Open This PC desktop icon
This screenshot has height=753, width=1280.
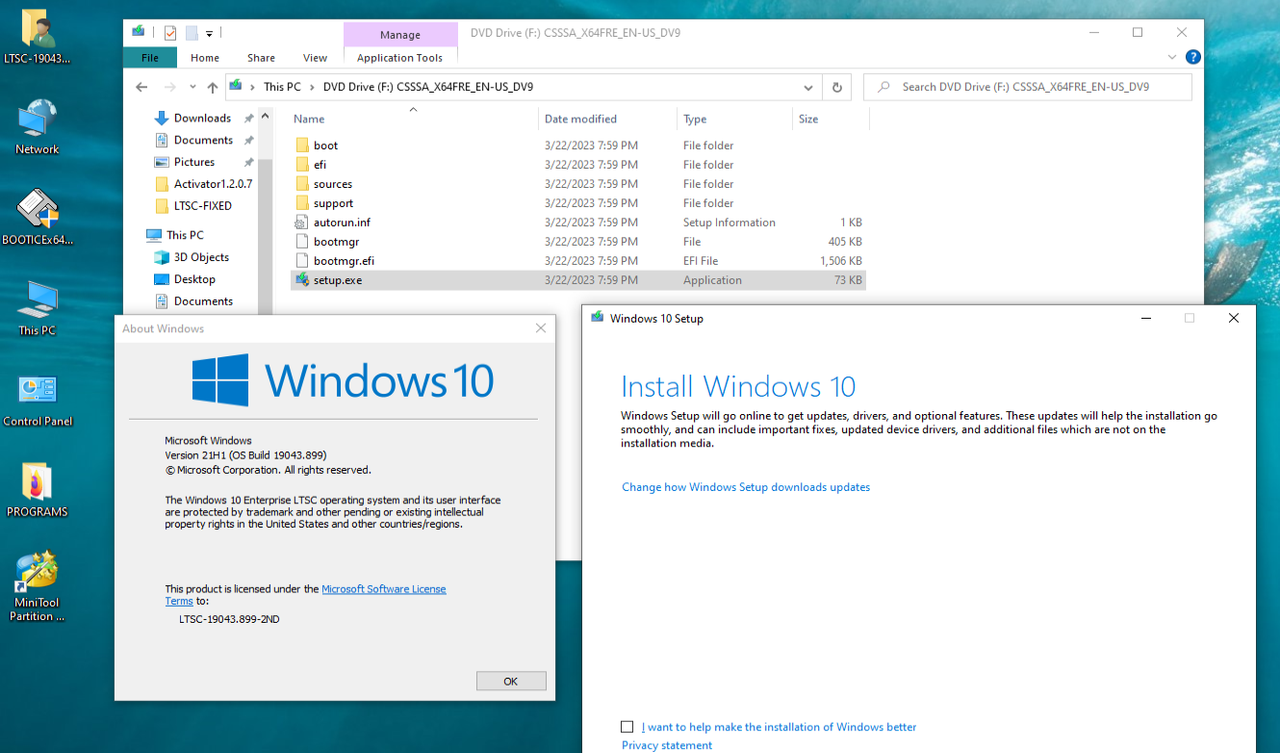(x=37, y=308)
